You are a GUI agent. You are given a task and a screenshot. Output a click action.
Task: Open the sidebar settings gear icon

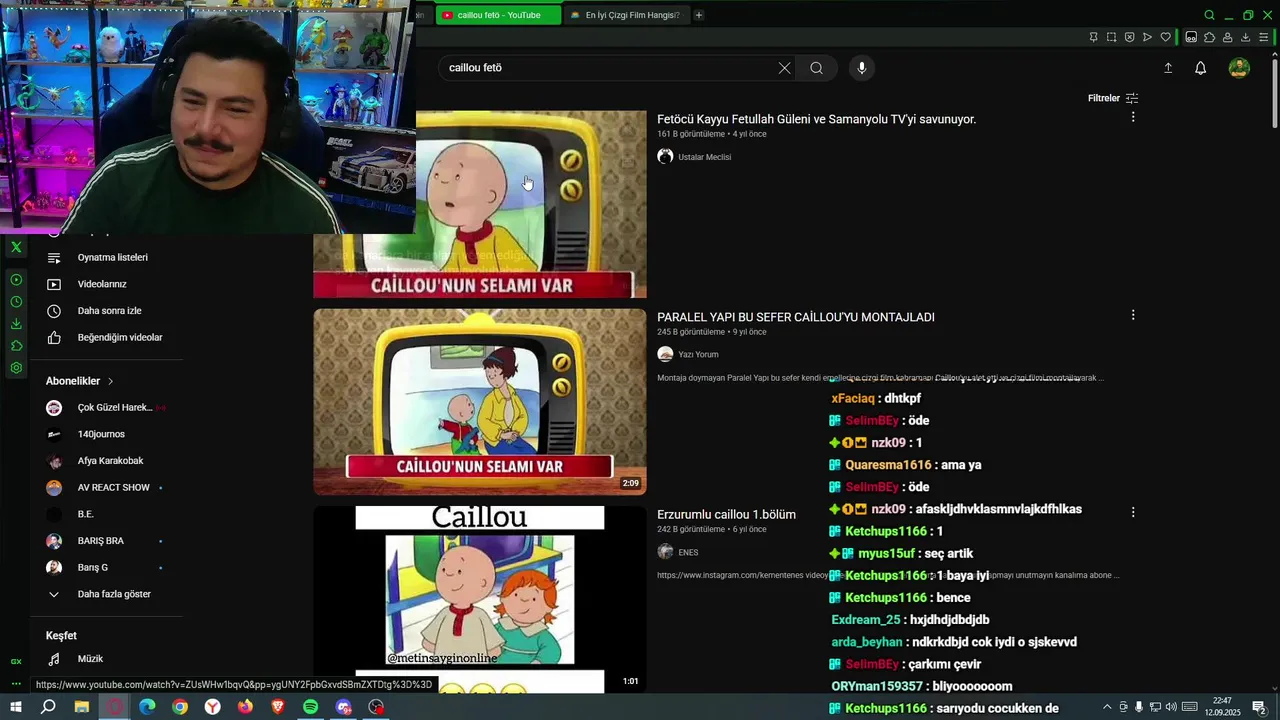[x=16, y=368]
